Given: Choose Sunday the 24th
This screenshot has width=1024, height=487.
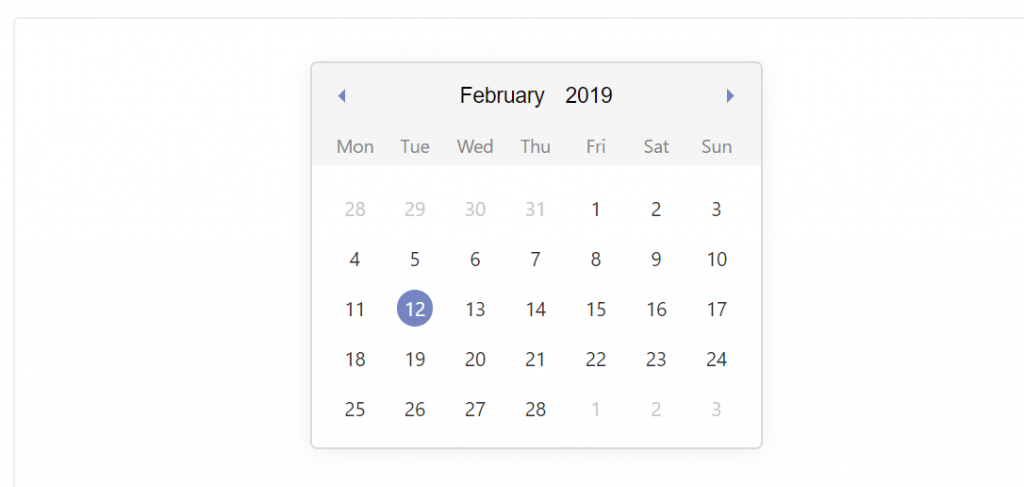Looking at the screenshot, I should click(717, 359).
